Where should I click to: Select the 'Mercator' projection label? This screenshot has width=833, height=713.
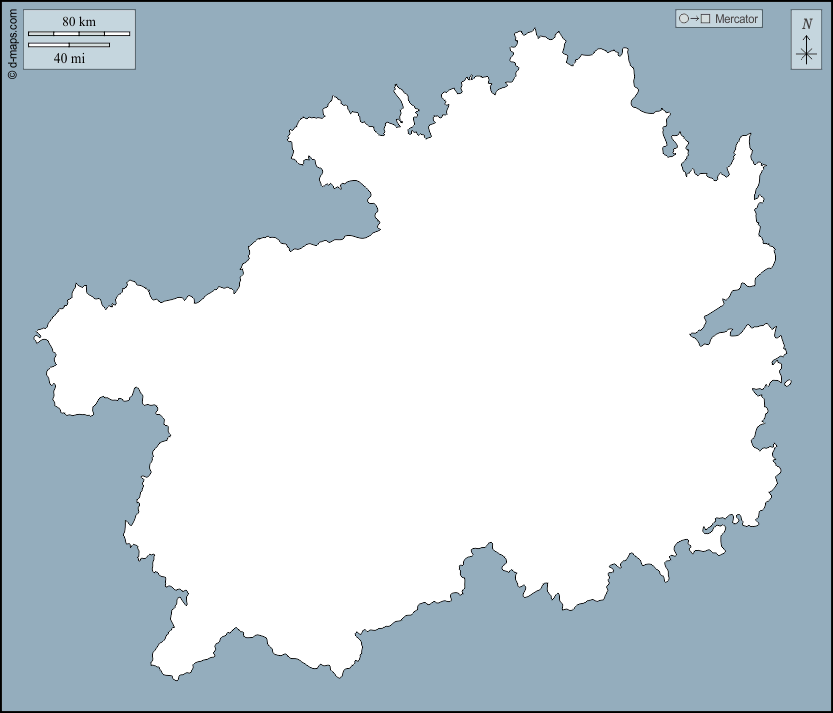[x=736, y=19]
